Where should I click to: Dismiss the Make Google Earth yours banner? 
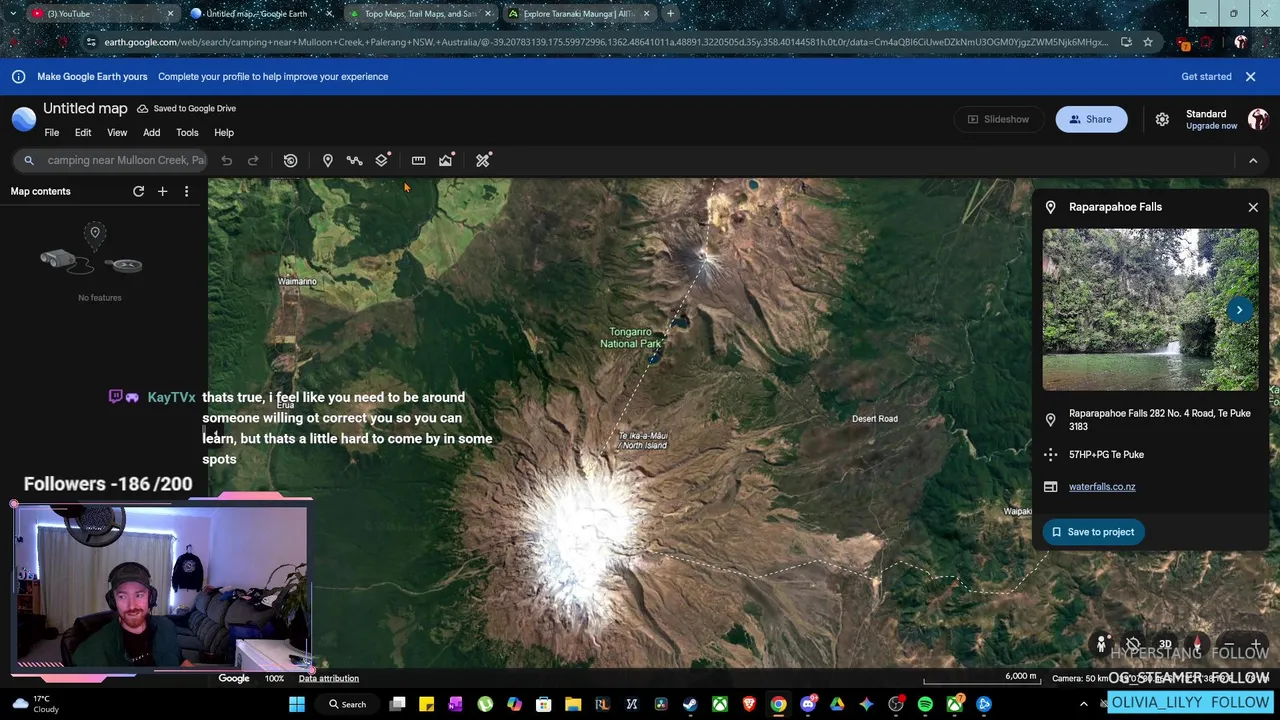(x=1250, y=76)
